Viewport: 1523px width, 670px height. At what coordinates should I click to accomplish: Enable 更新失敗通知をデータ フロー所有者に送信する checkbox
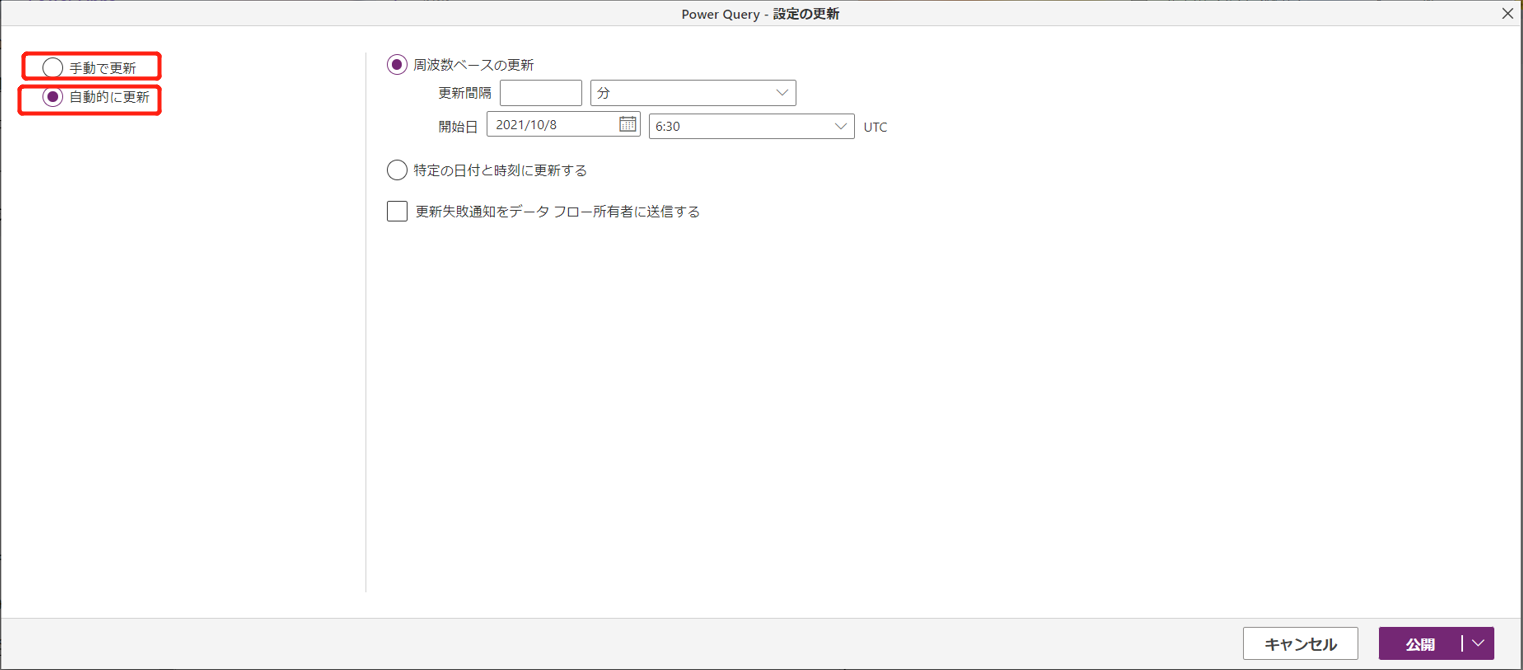pos(397,211)
